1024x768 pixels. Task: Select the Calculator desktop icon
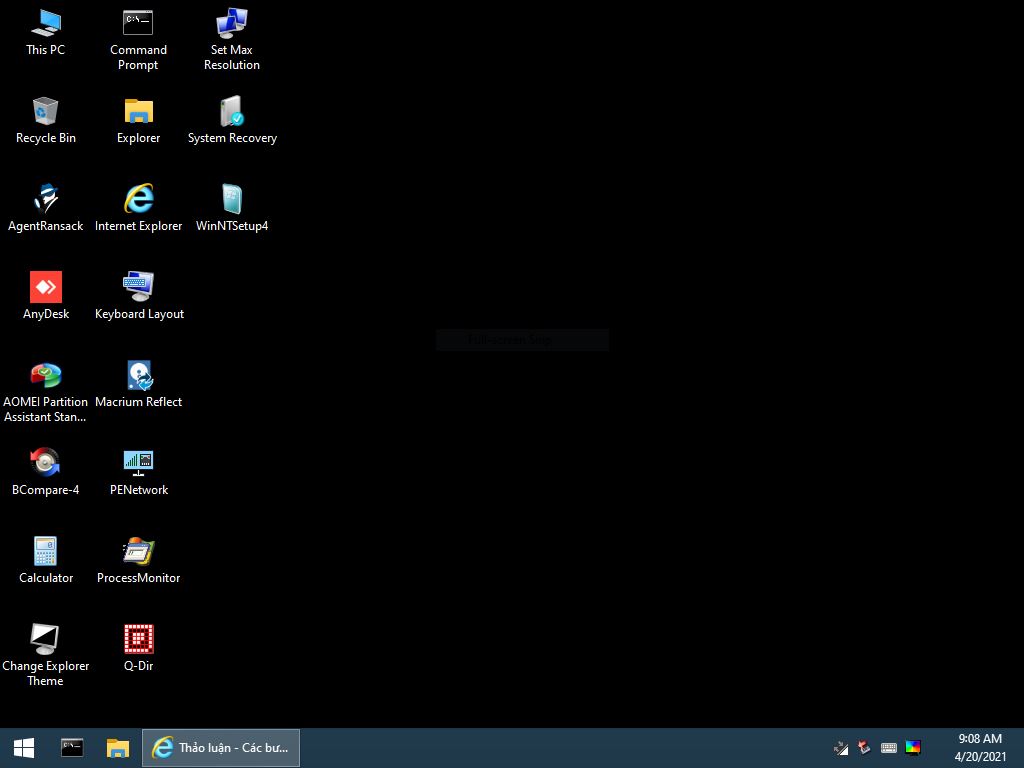(x=46, y=560)
